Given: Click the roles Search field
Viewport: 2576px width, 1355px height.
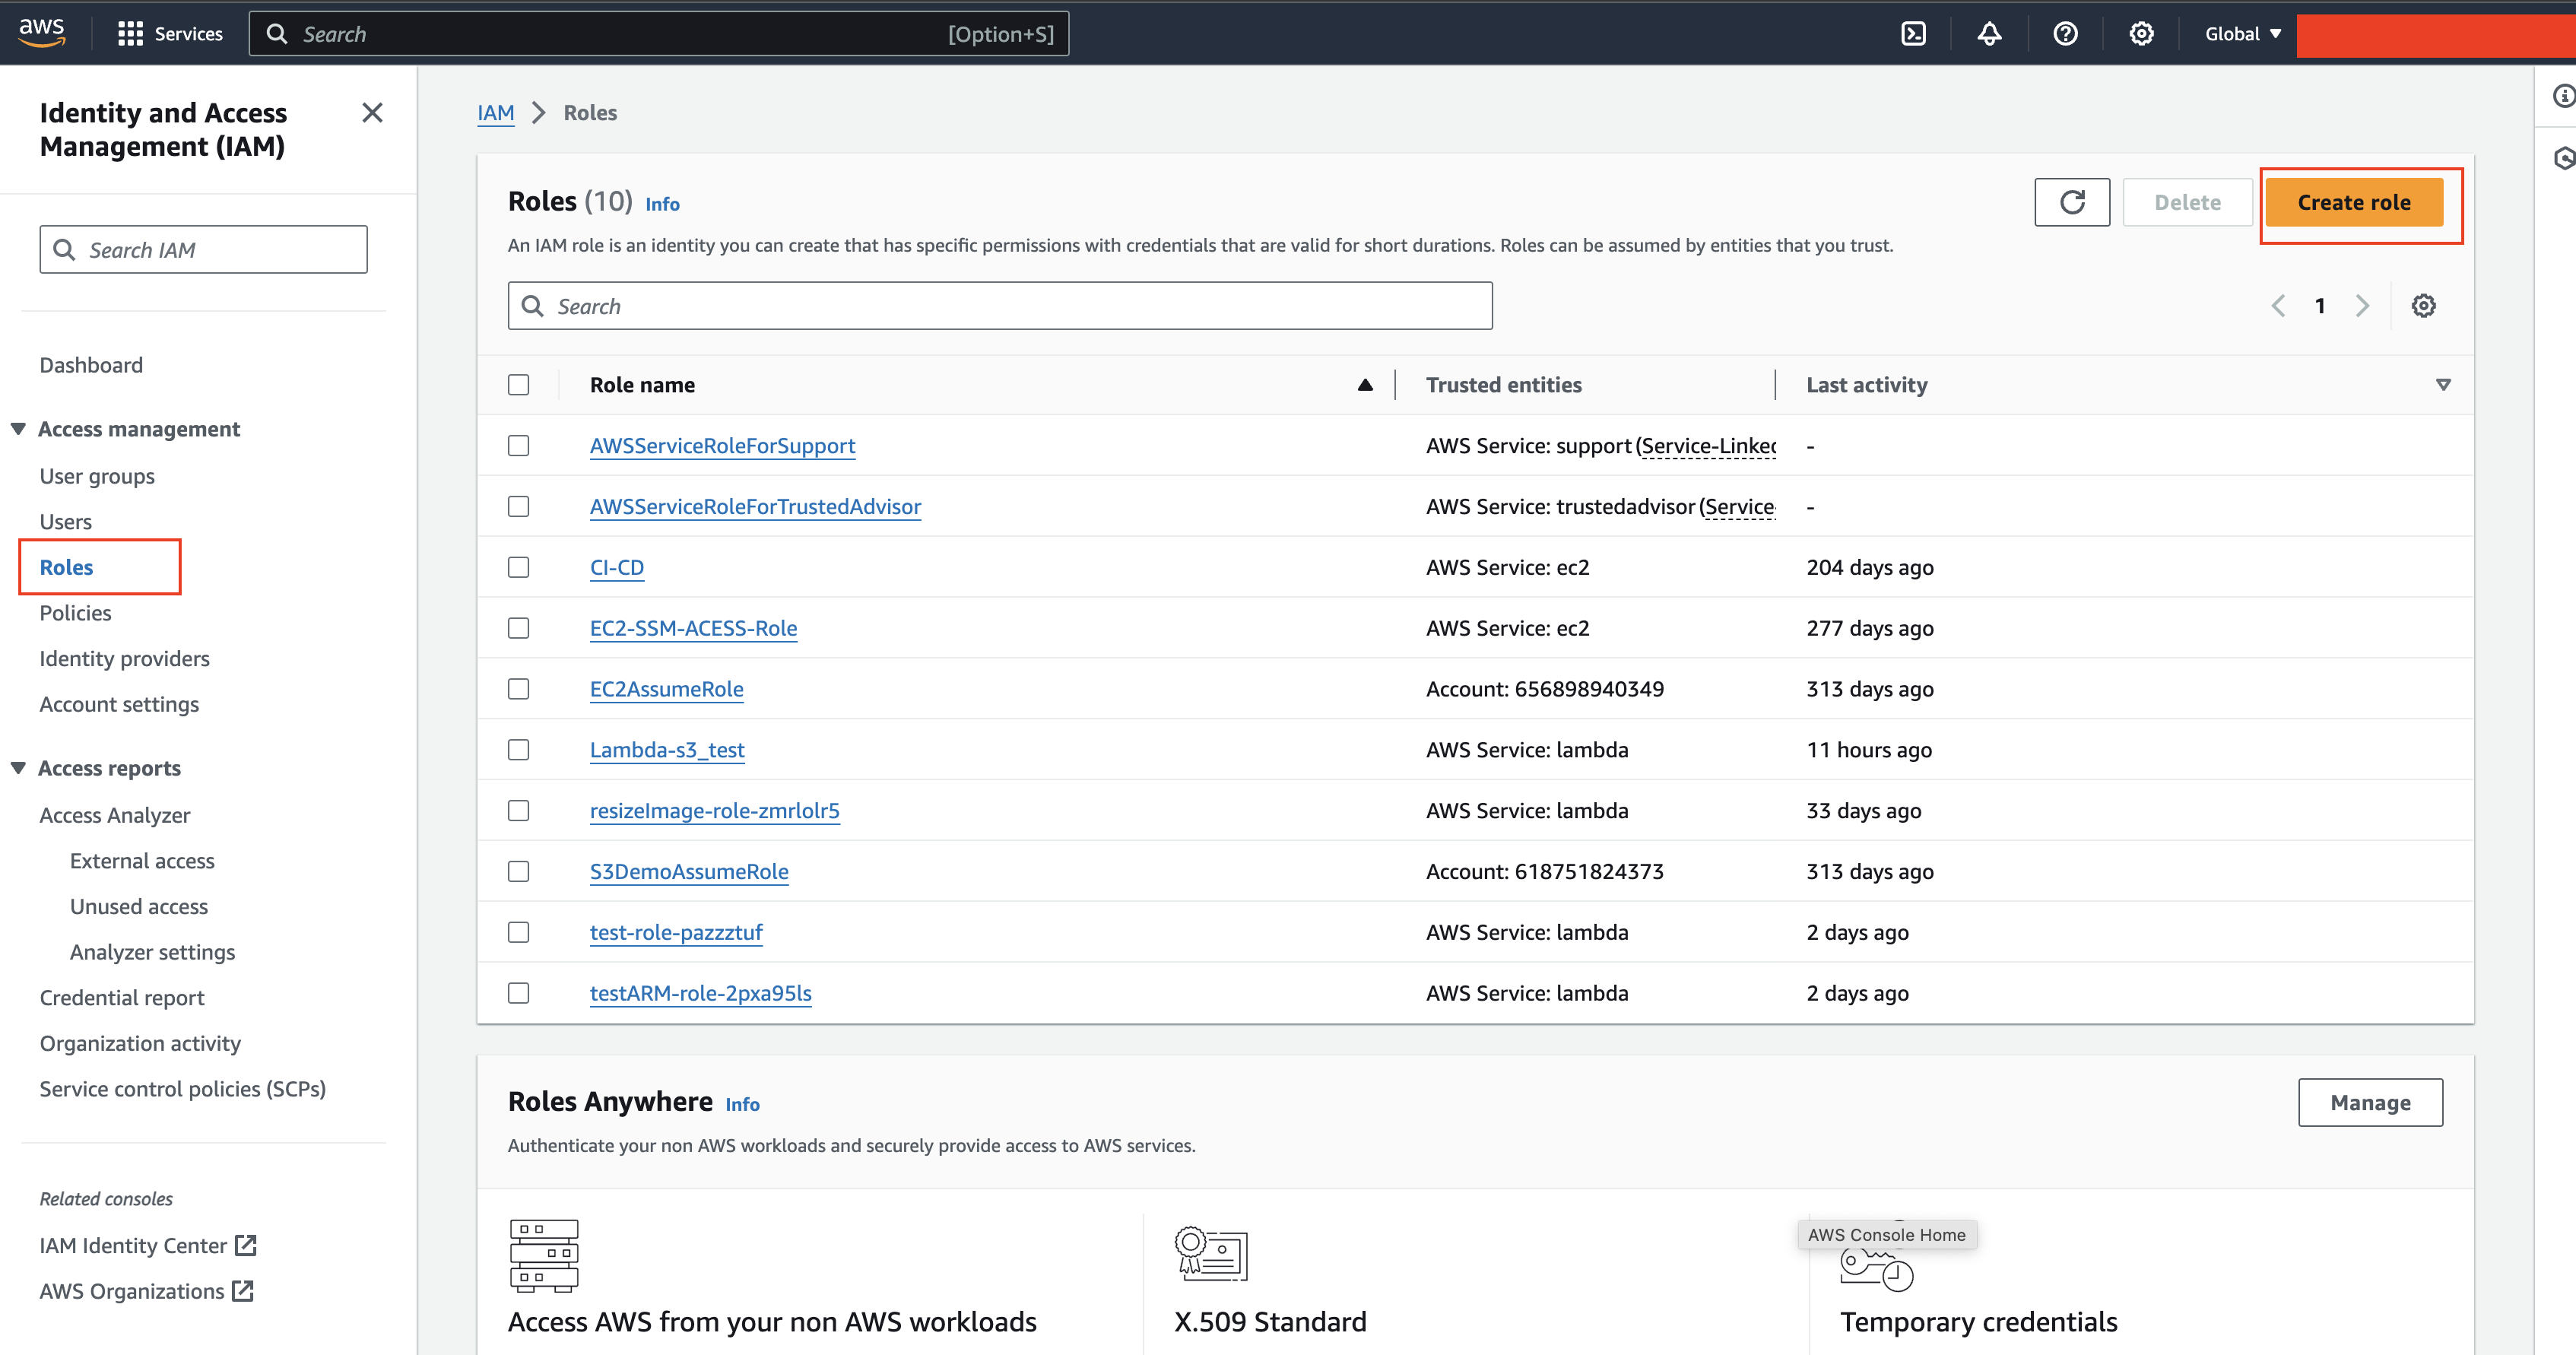Looking at the screenshot, I should coord(1000,306).
